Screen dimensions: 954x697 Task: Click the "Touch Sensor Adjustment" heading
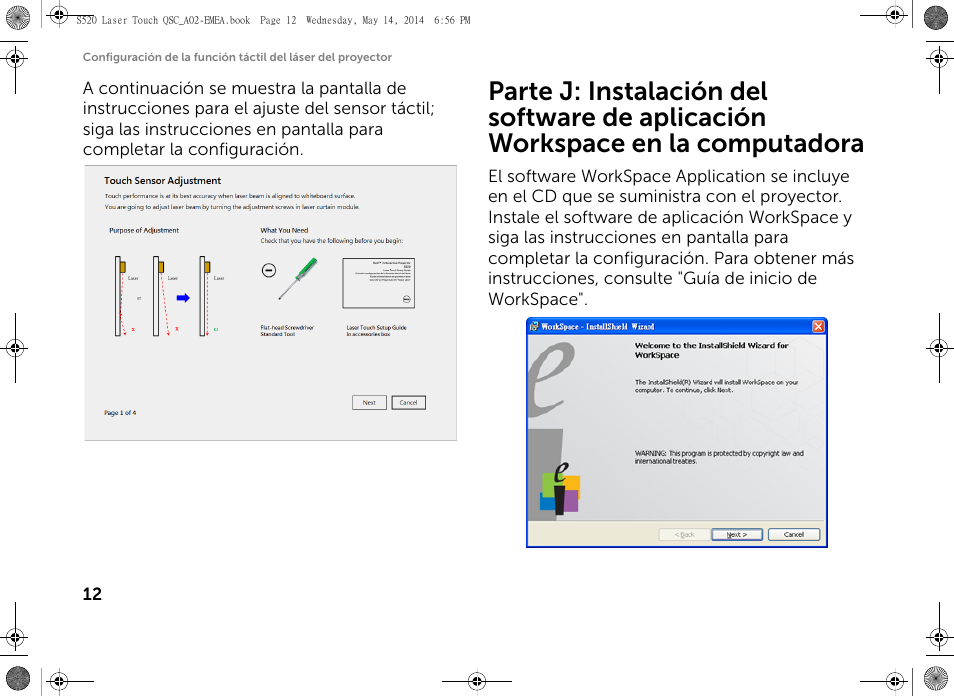click(162, 181)
